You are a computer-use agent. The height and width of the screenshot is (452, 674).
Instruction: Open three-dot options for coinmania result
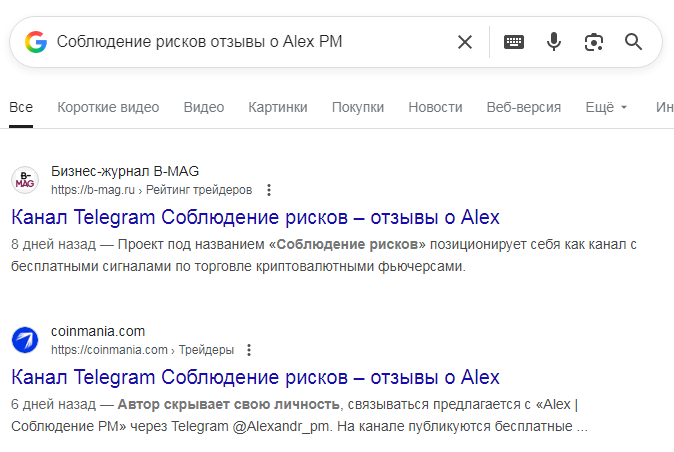pyautogui.click(x=249, y=350)
